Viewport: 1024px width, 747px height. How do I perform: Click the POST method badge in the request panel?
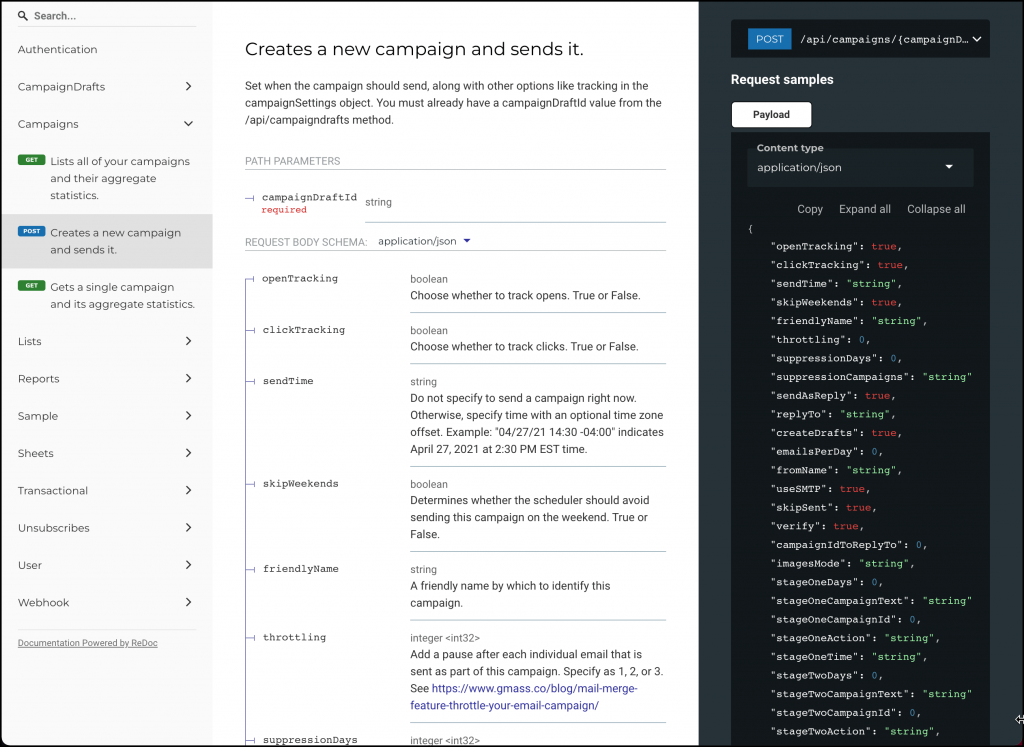769,38
